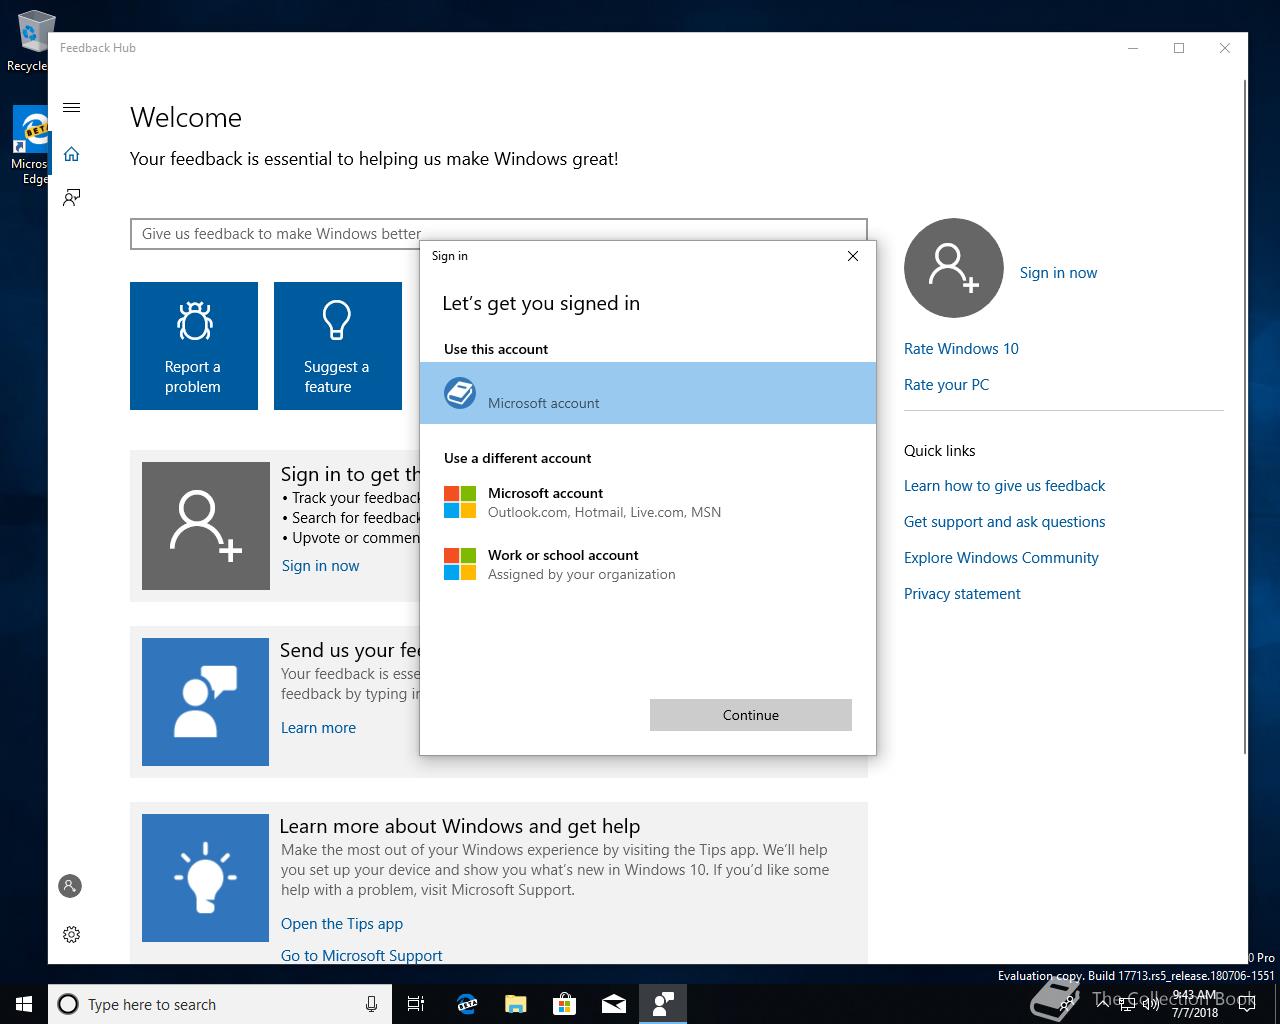Click Sign in now beside avatar
Image resolution: width=1280 pixels, height=1024 pixels.
1058,273
